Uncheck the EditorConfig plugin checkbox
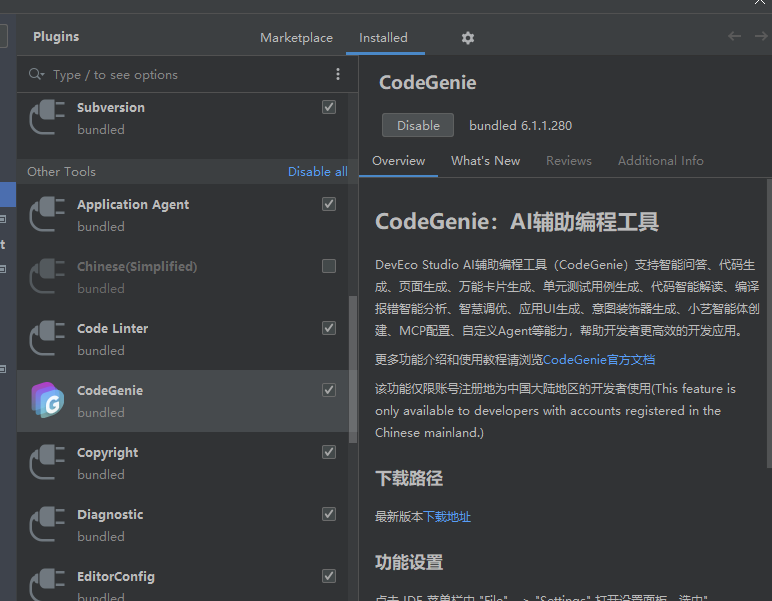 [x=329, y=576]
